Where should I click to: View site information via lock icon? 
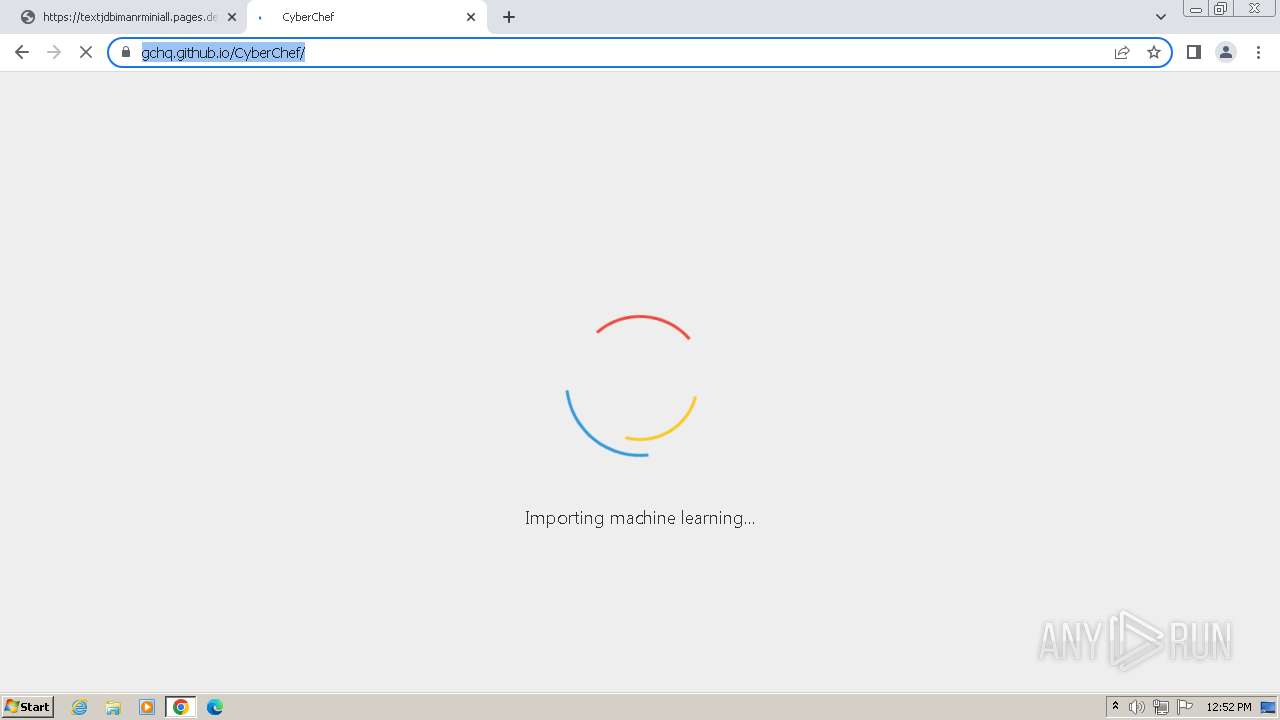coord(126,52)
